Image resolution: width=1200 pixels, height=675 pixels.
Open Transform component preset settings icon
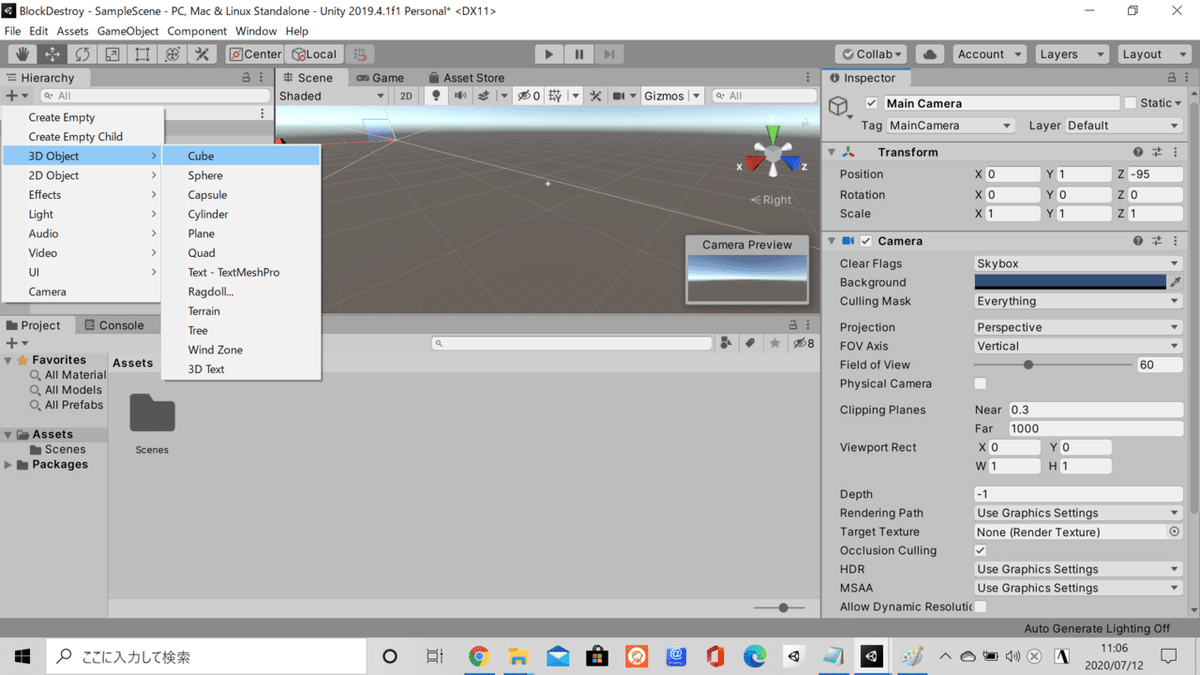[x=1157, y=152]
